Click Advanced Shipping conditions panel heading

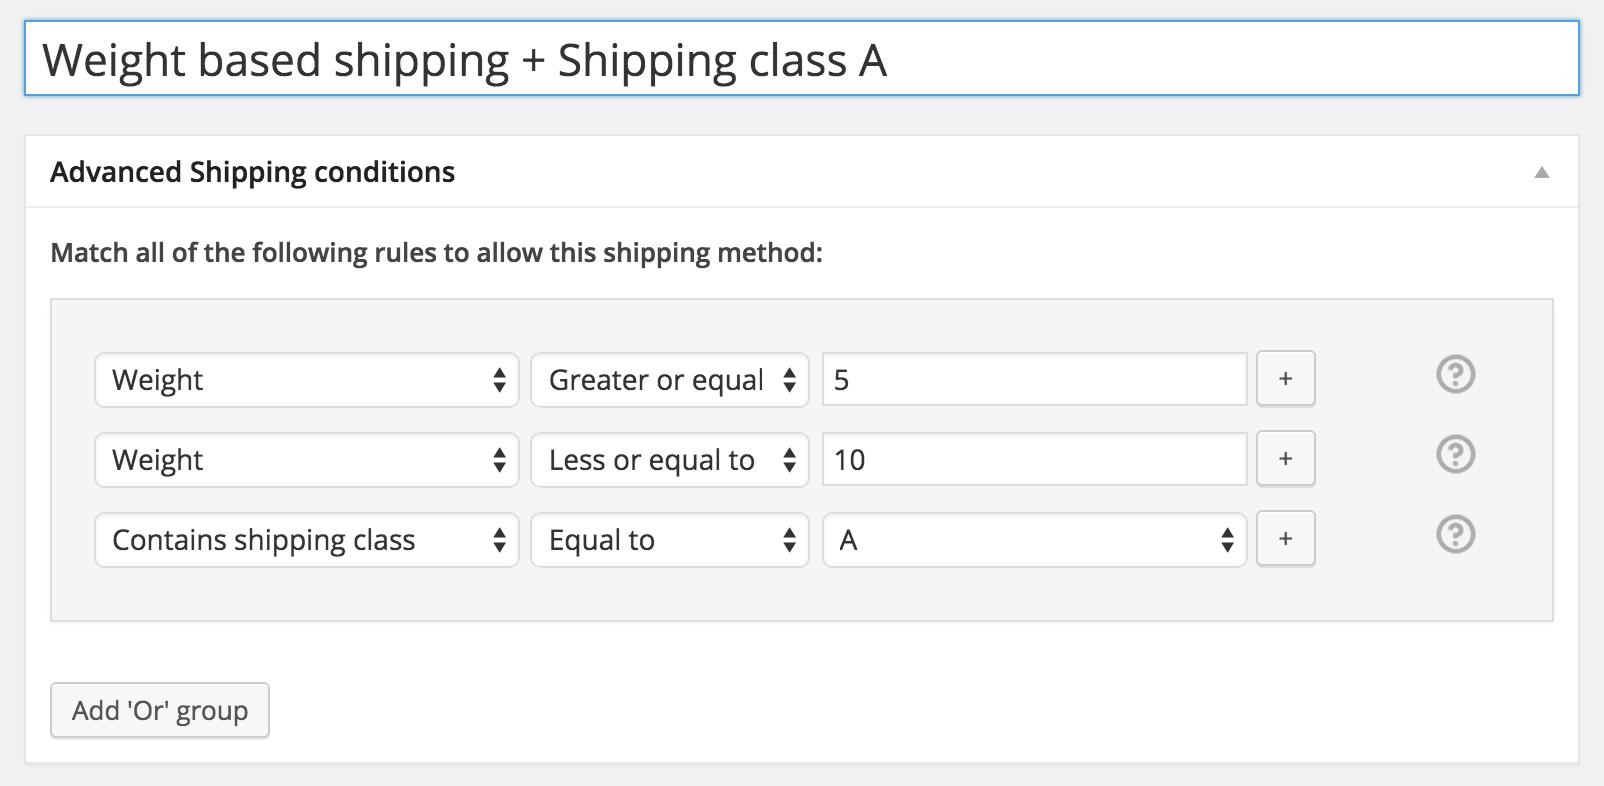click(253, 172)
